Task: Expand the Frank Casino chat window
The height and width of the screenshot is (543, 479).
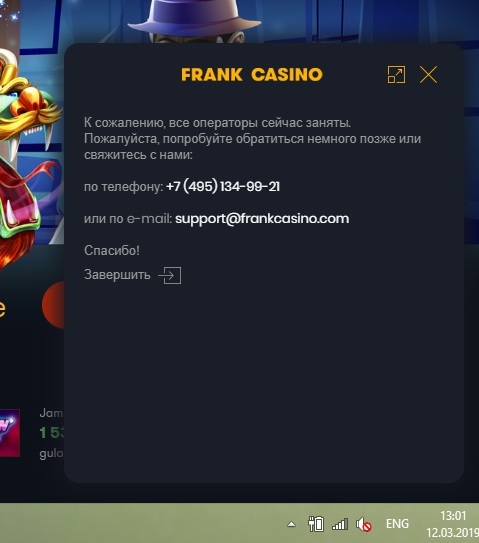Action: point(396,75)
